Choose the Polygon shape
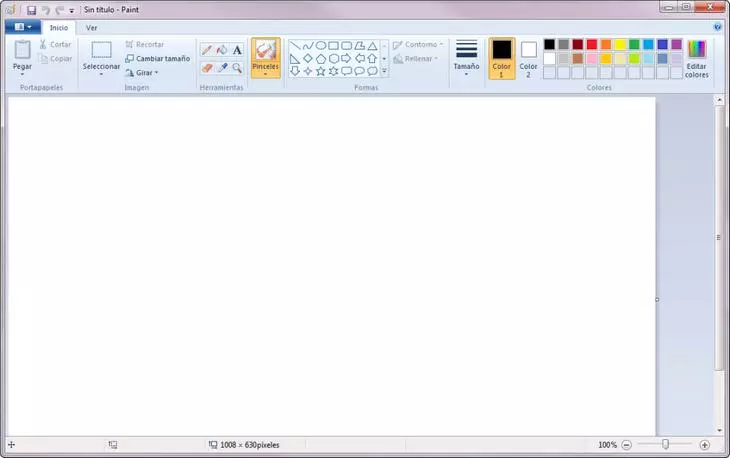 click(x=359, y=46)
